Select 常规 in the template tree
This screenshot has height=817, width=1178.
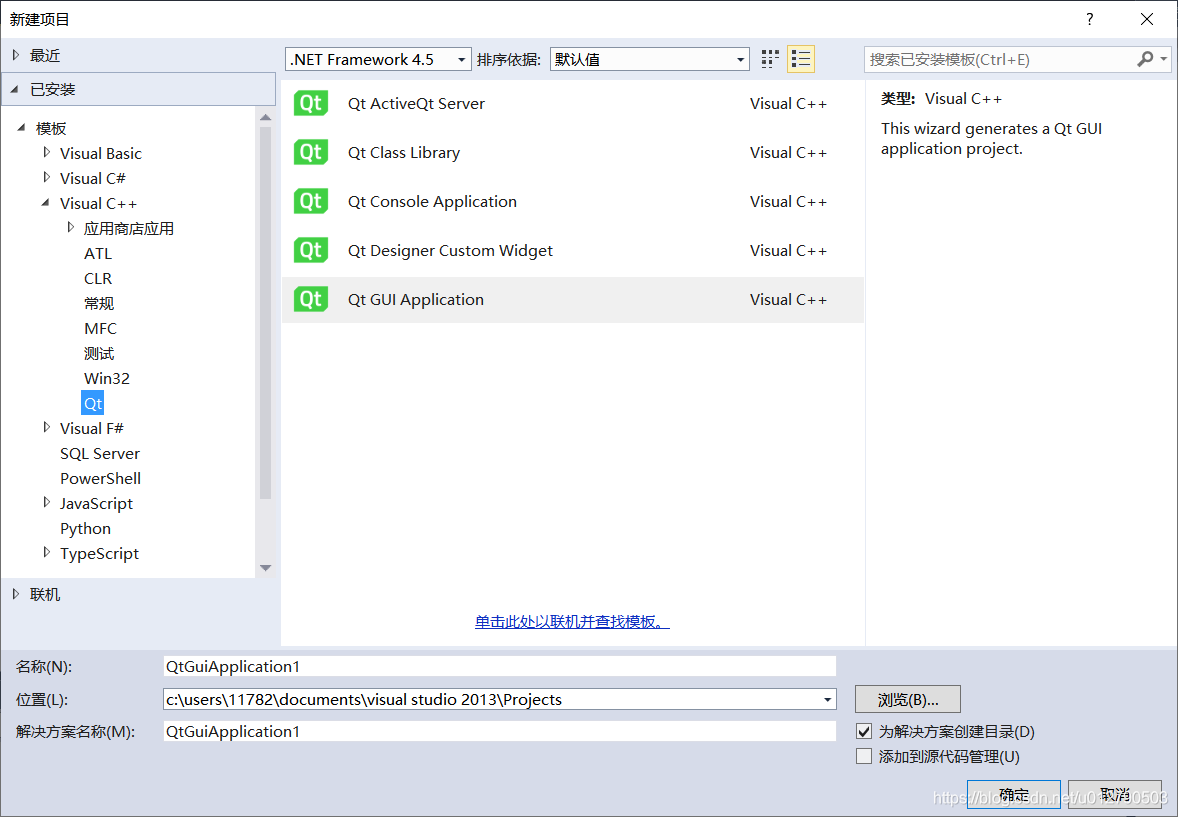point(99,304)
